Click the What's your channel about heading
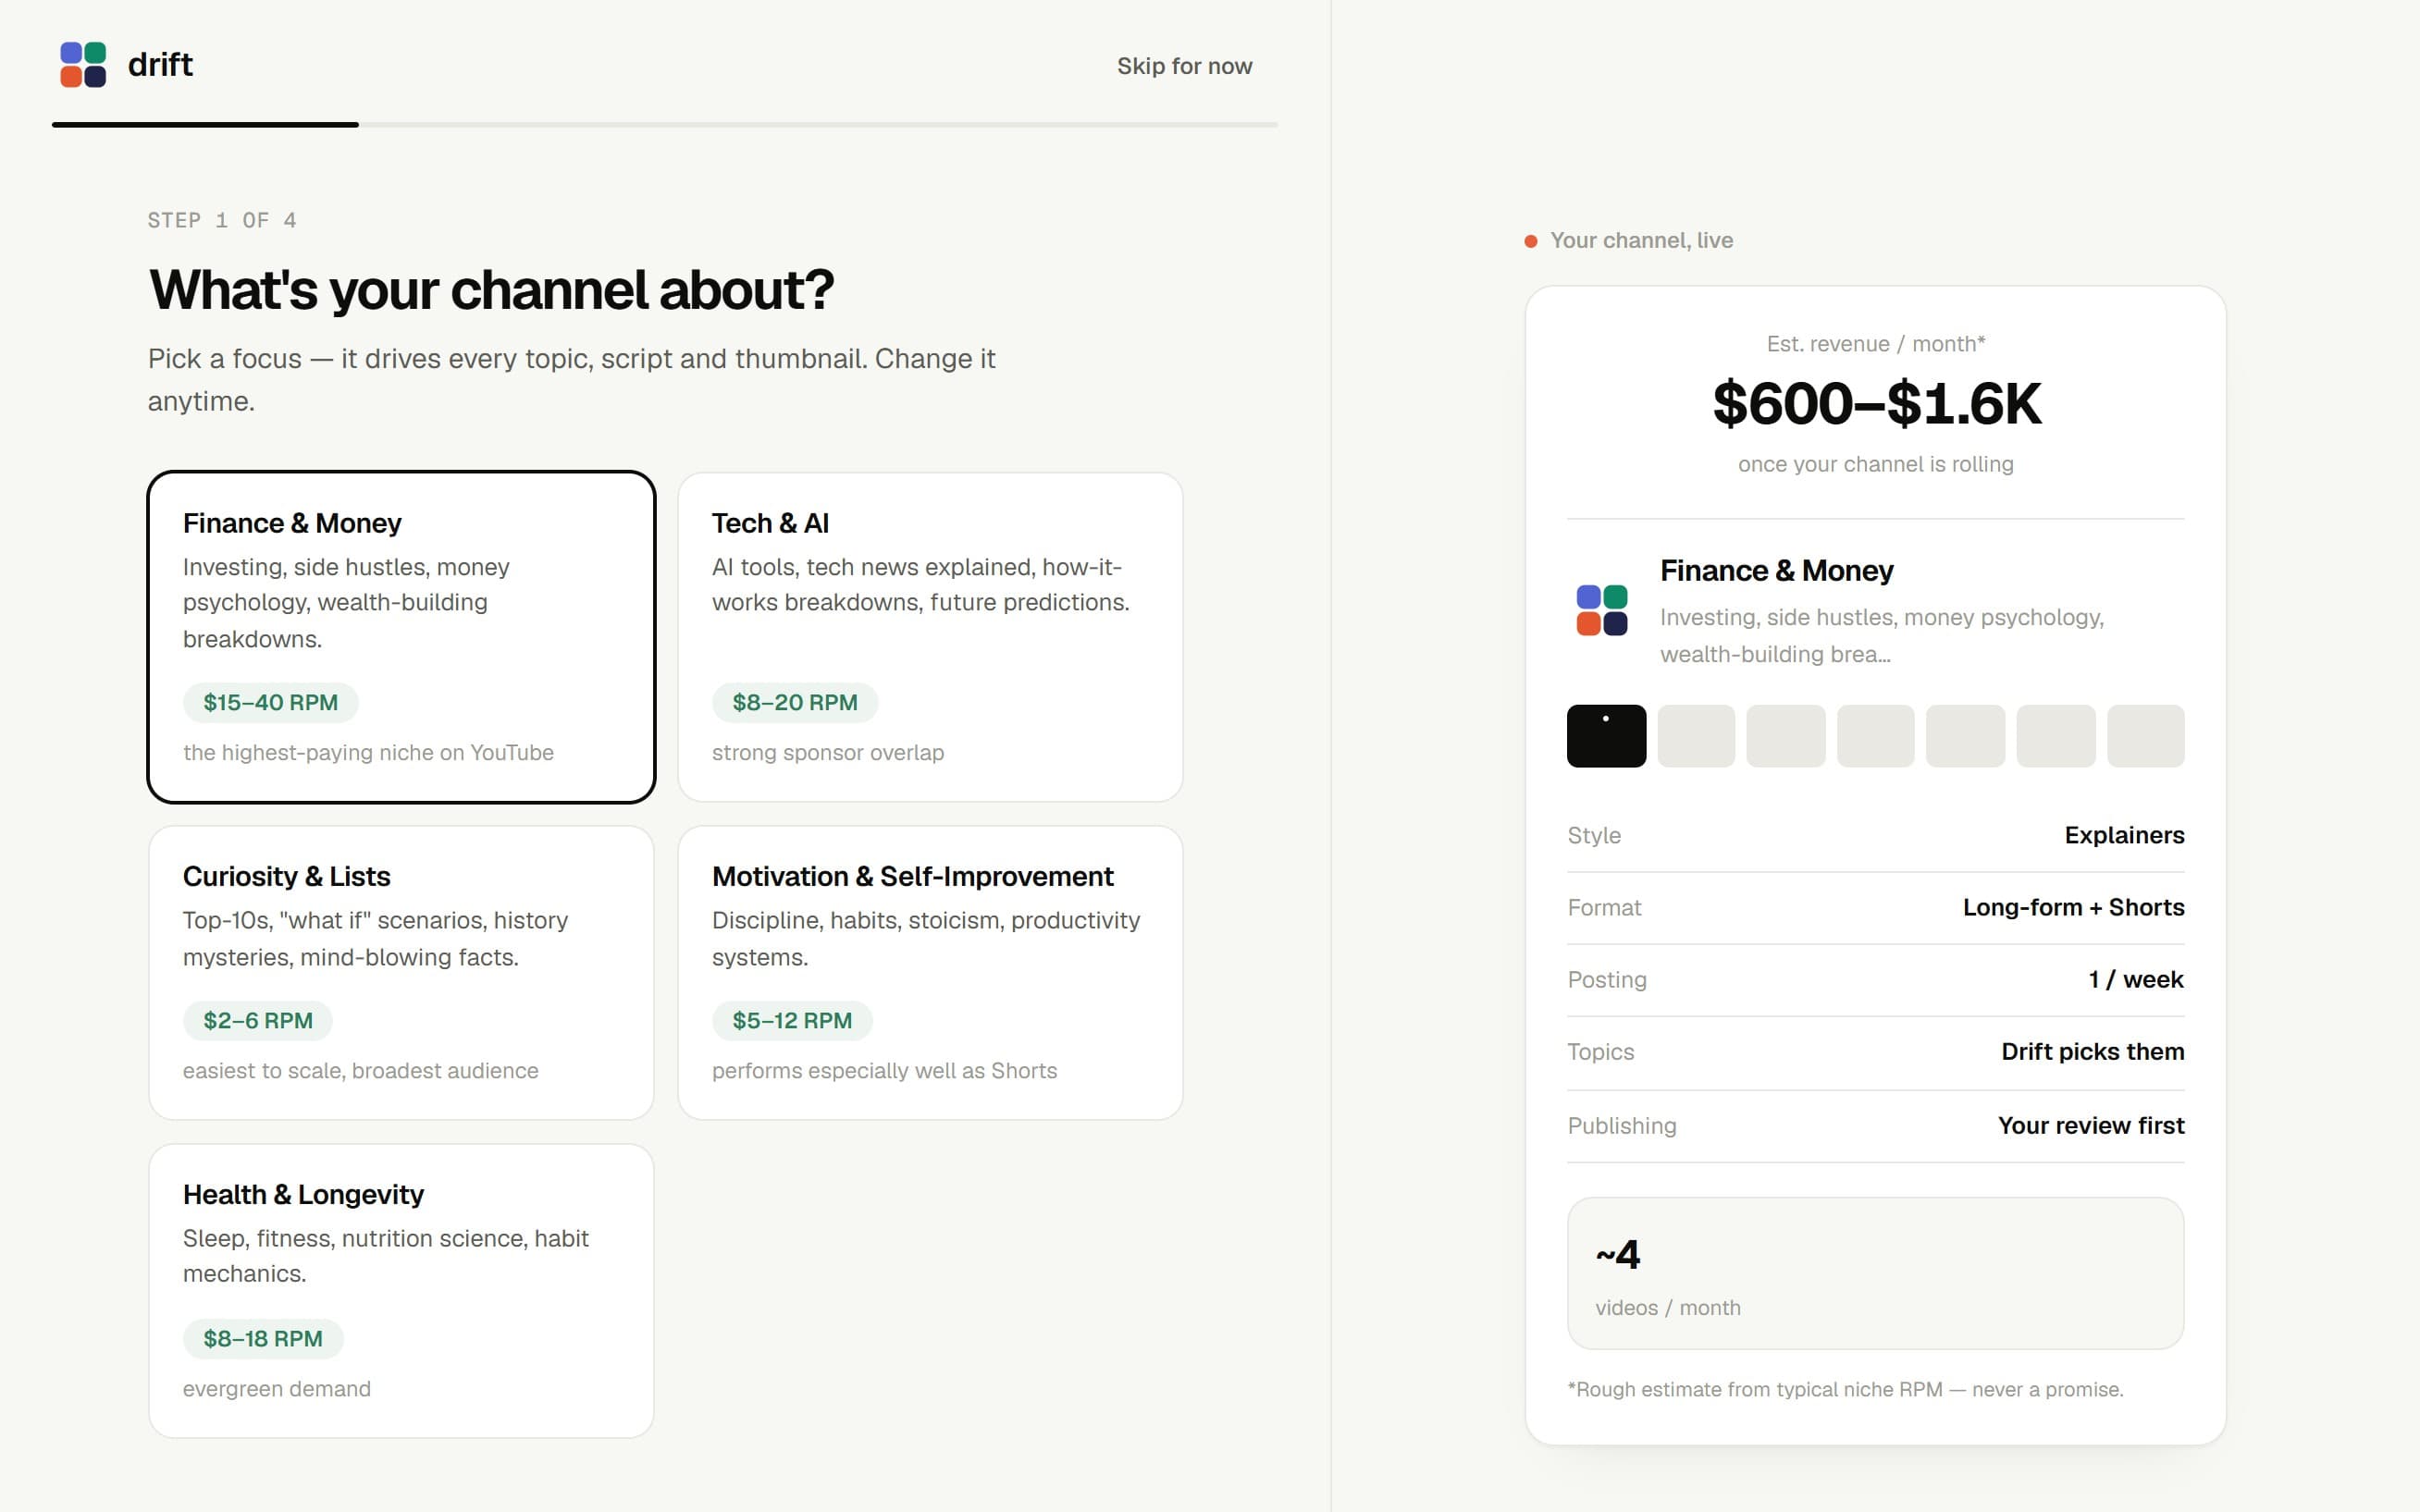2420x1512 pixels. click(x=491, y=291)
